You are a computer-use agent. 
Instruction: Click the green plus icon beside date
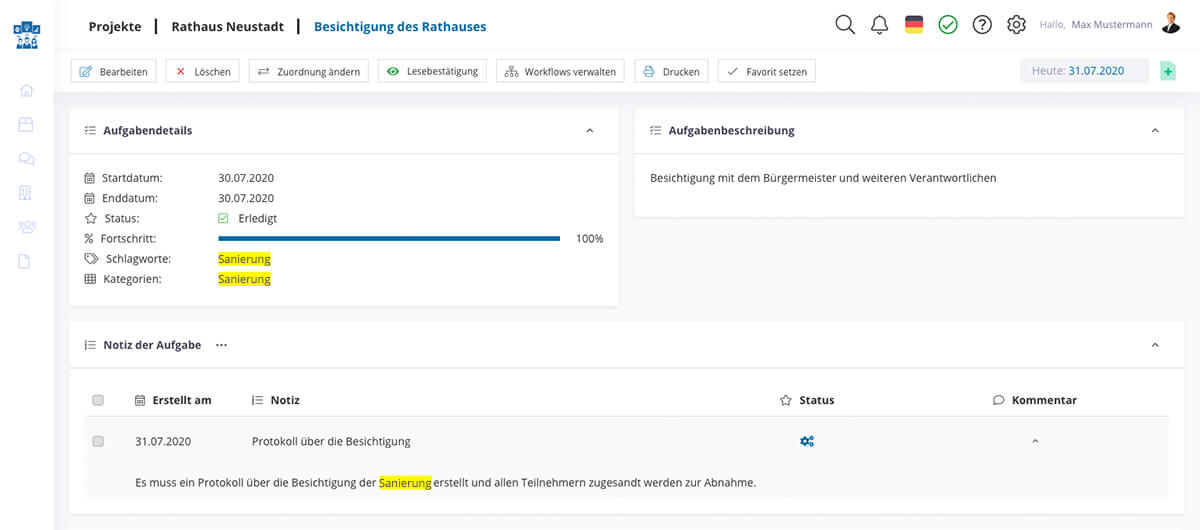tap(1167, 71)
